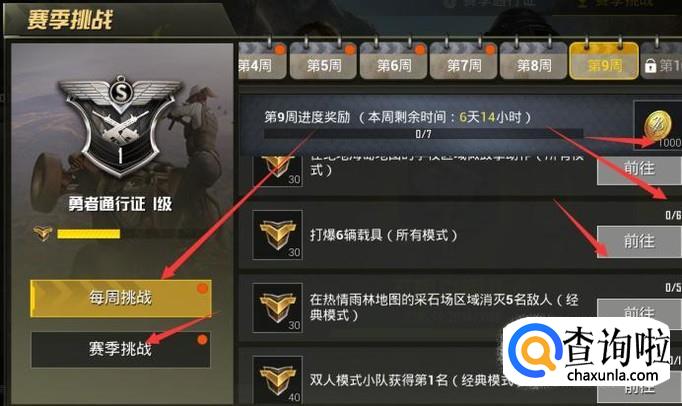682x406 pixels.
Task: Click the week 9 progress bar 0/7
Action: pos(423,134)
